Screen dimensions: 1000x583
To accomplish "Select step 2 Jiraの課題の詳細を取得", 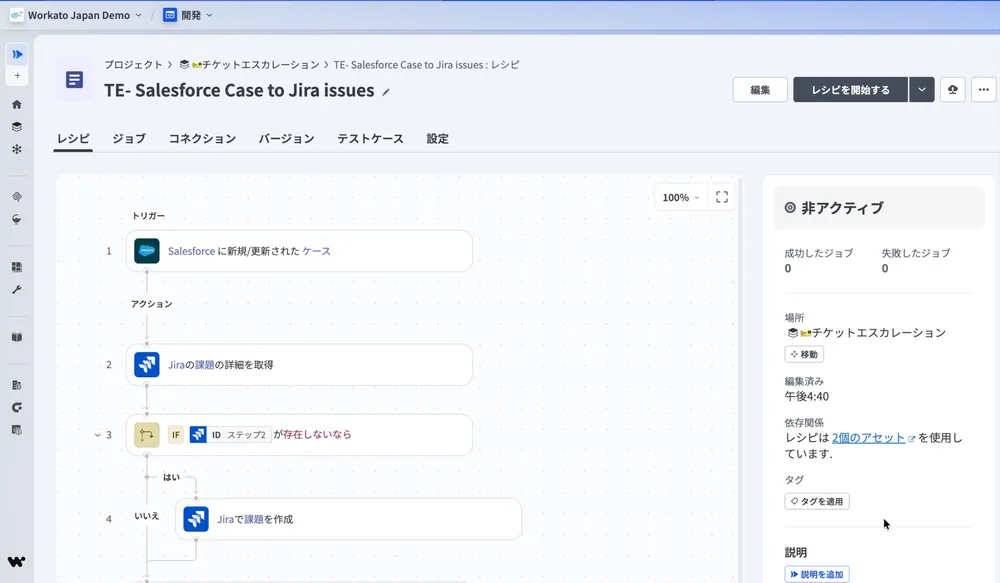I will point(299,365).
